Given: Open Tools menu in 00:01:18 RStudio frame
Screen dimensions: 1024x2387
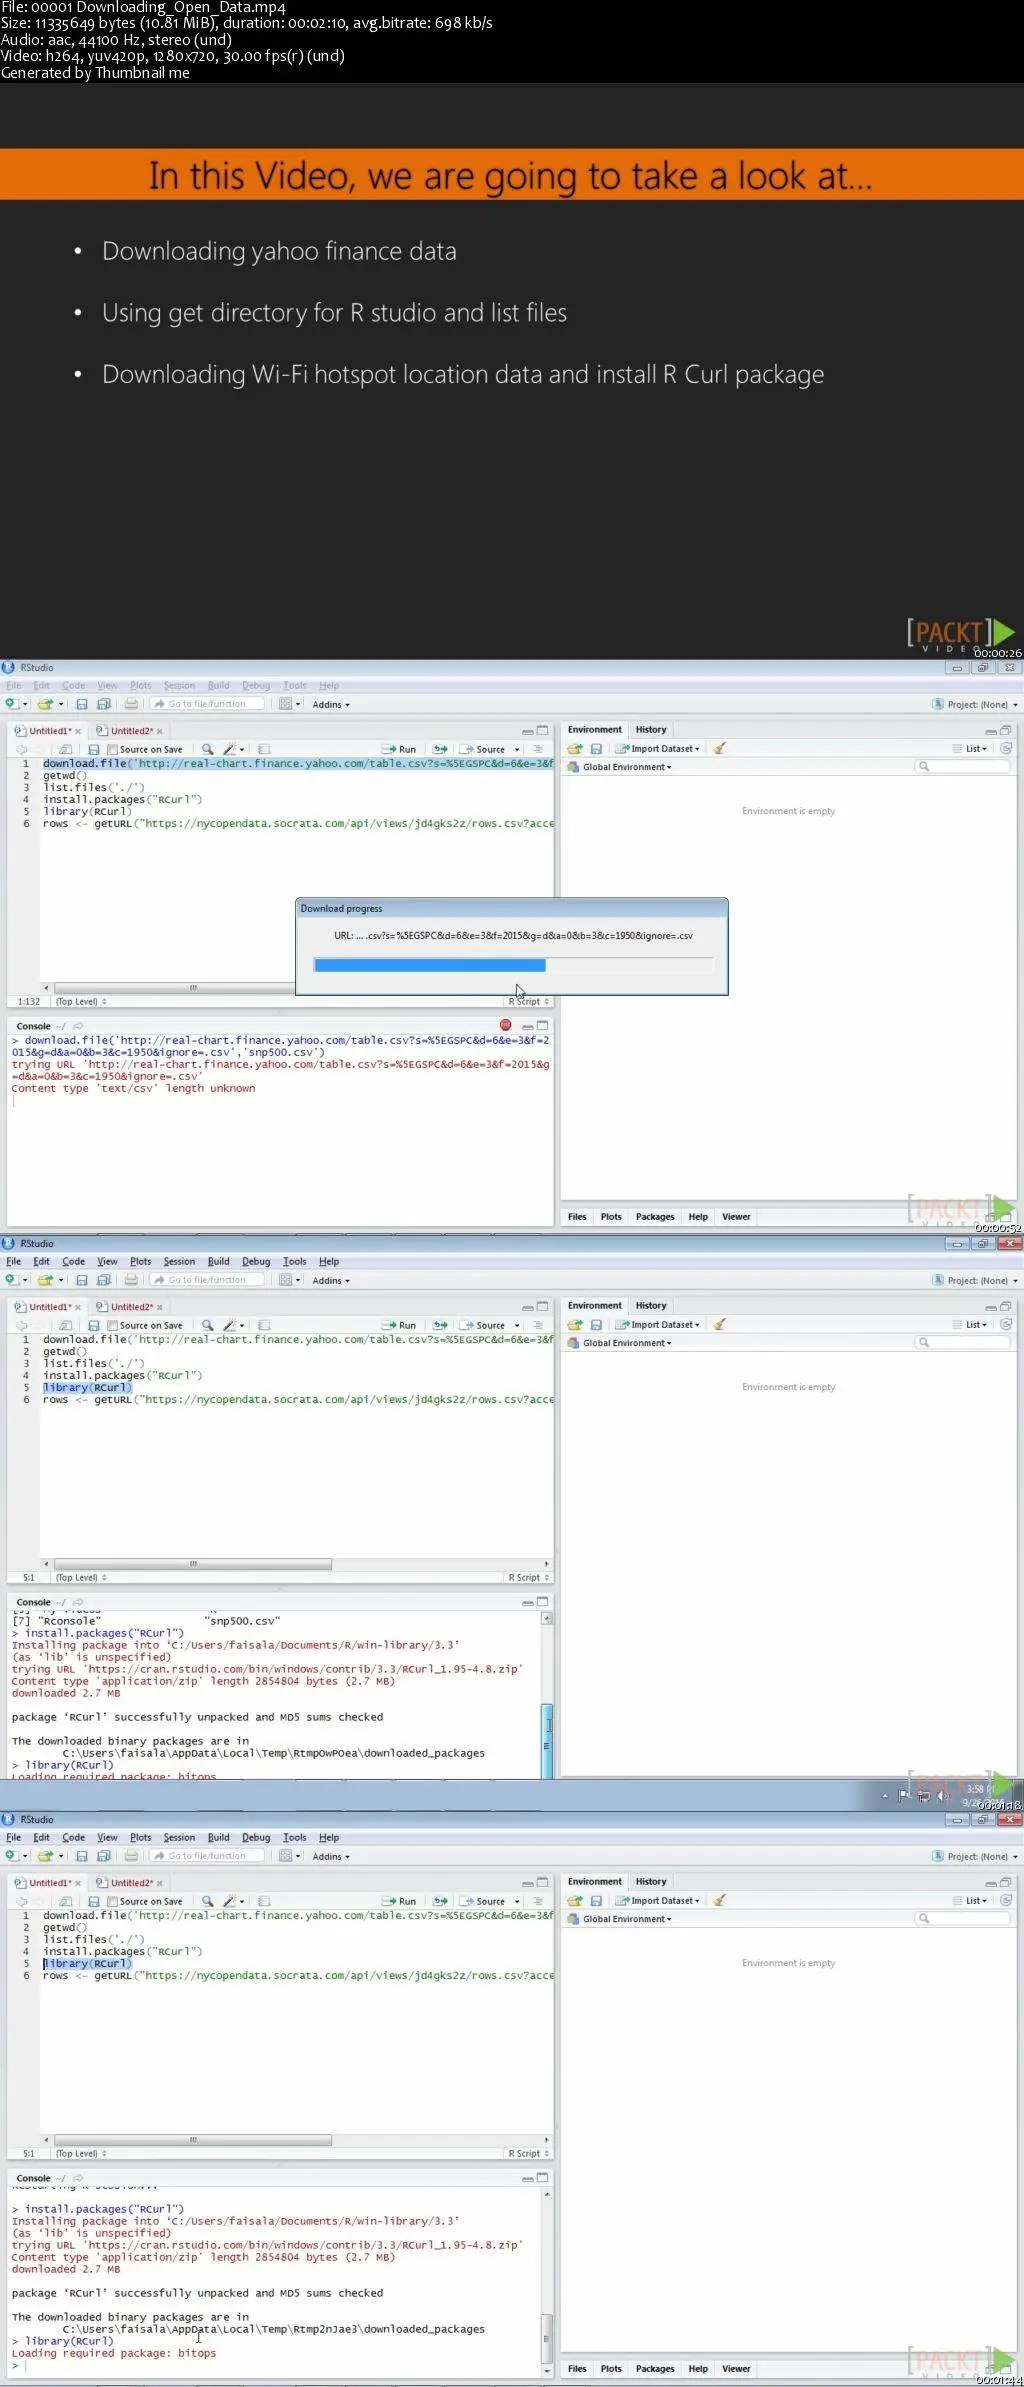Looking at the screenshot, I should click(294, 1261).
